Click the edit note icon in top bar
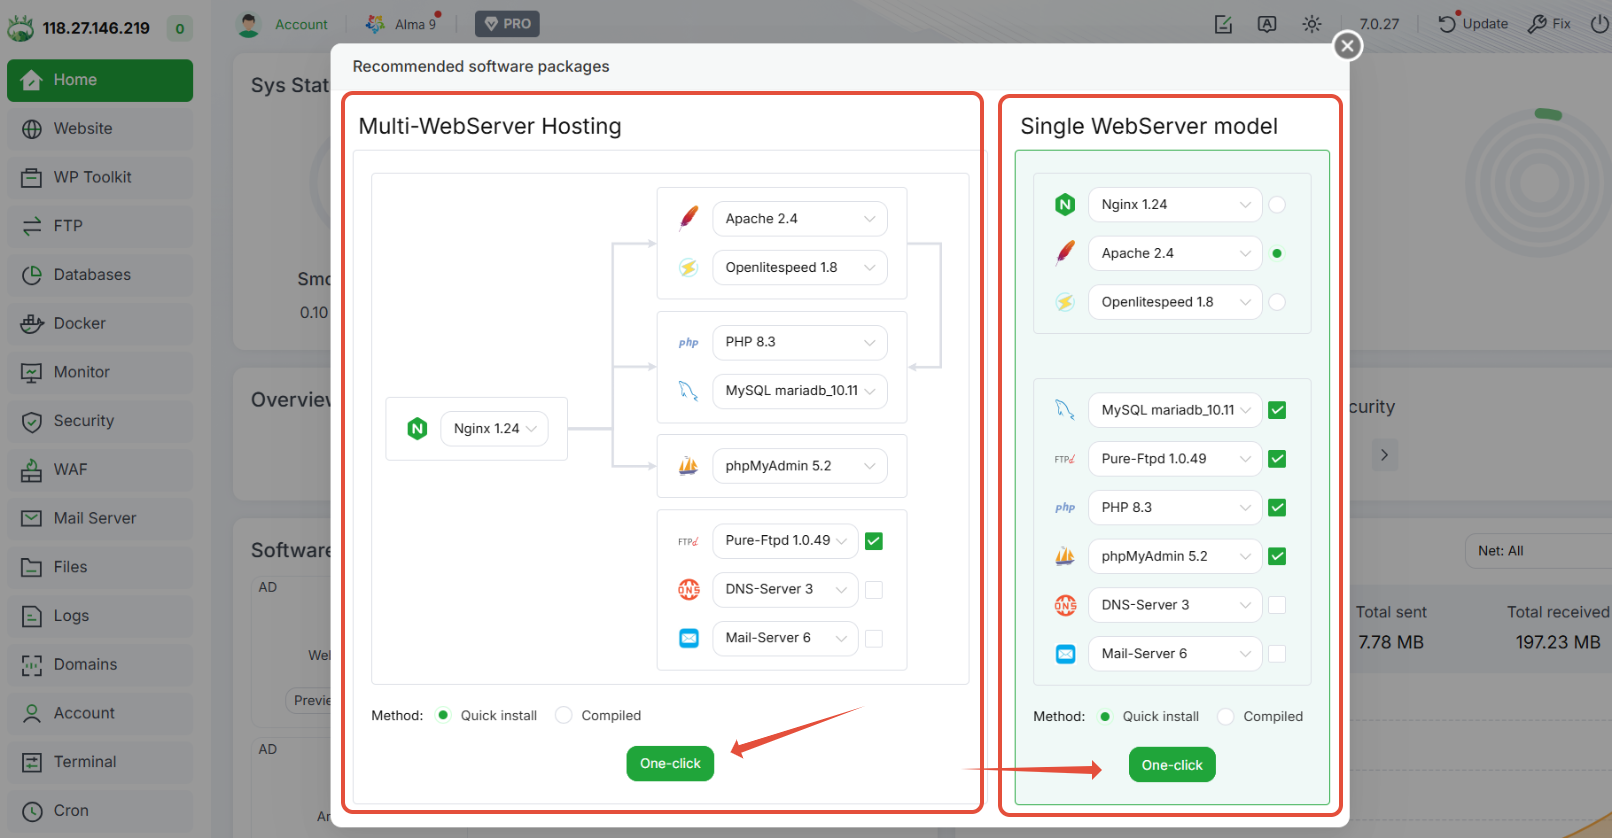The image size is (1612, 838). (x=1223, y=24)
